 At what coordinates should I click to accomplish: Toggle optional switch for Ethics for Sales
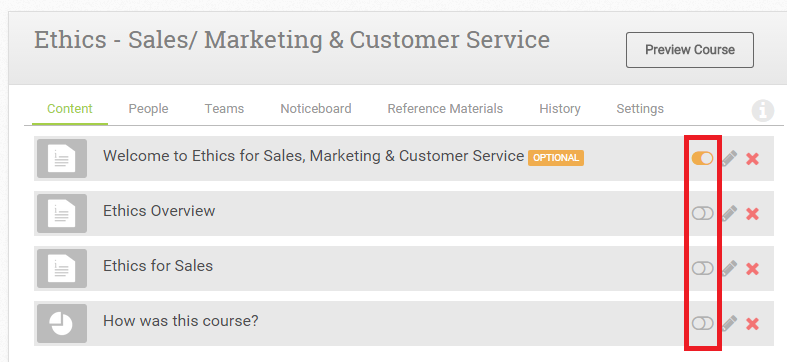point(702,268)
